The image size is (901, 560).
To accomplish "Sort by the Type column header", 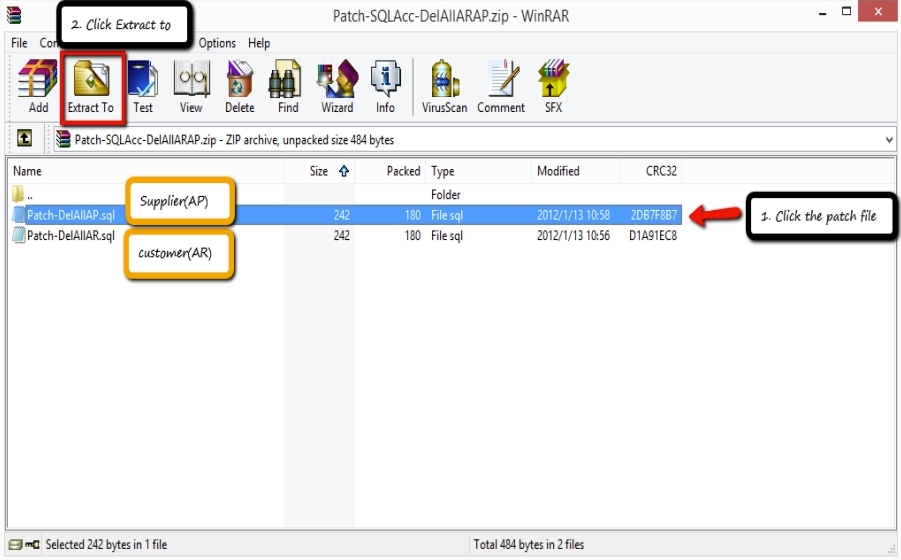I will click(x=479, y=171).
